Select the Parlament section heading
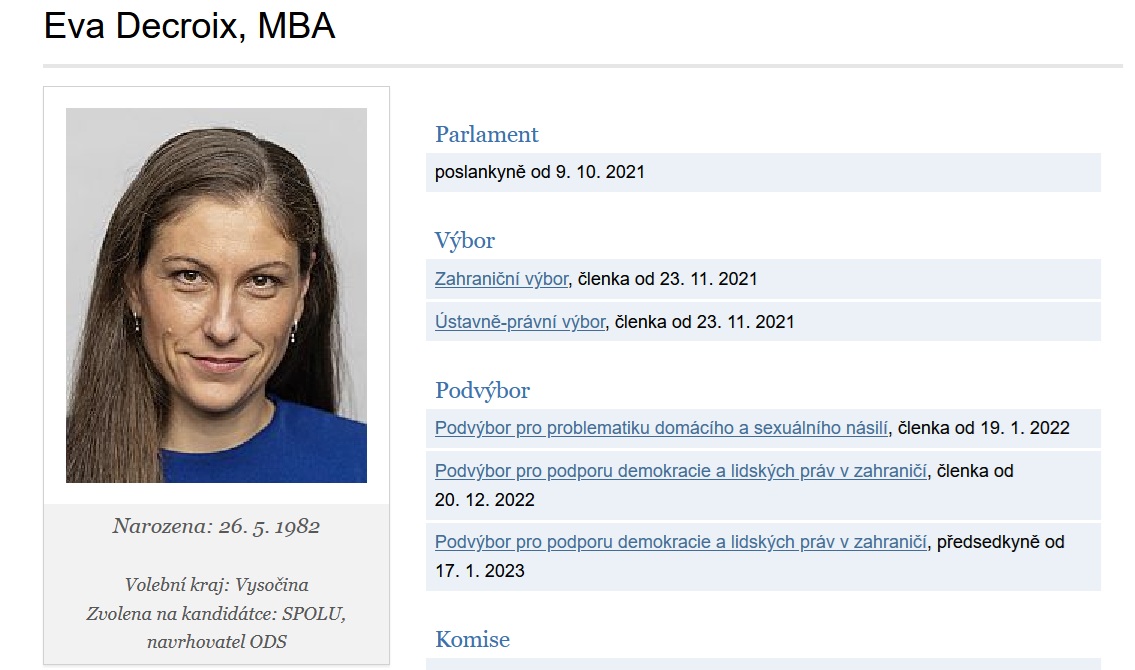The height and width of the screenshot is (670, 1135). point(486,135)
